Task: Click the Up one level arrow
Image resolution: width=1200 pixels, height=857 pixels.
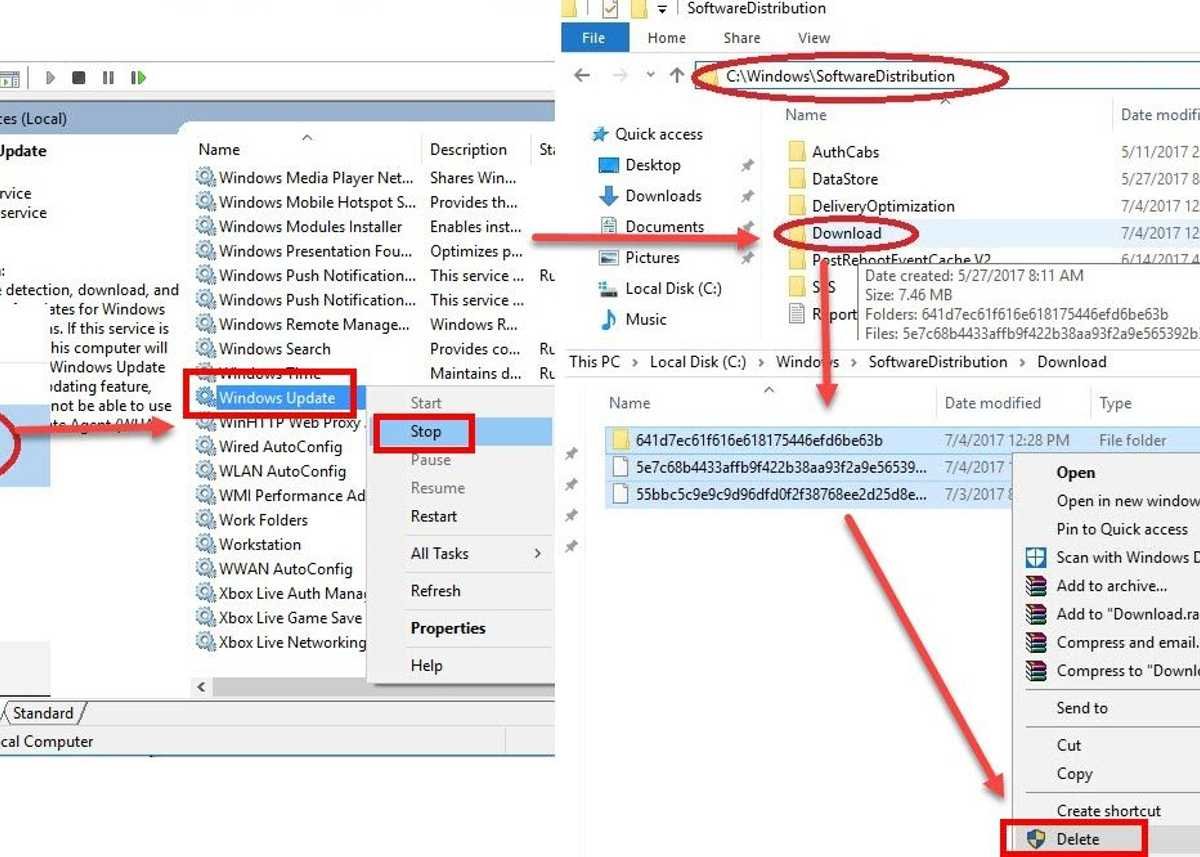Action: pos(677,75)
